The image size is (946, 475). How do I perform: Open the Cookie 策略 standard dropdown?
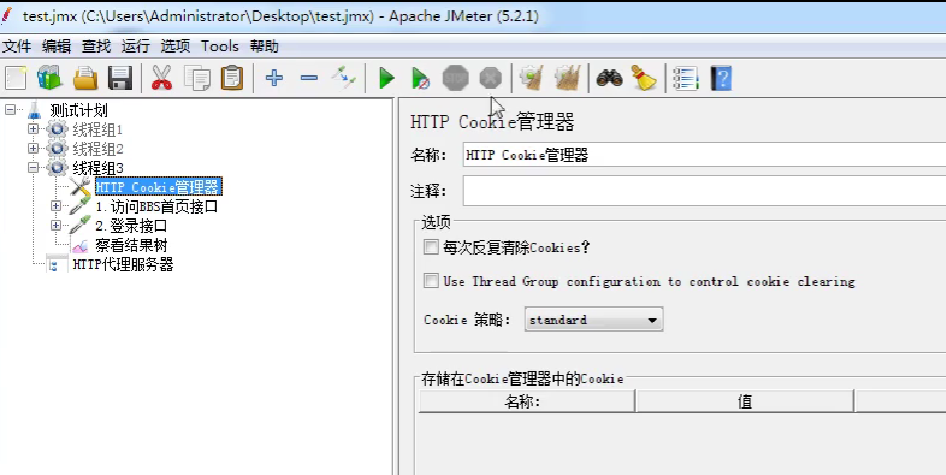(594, 320)
